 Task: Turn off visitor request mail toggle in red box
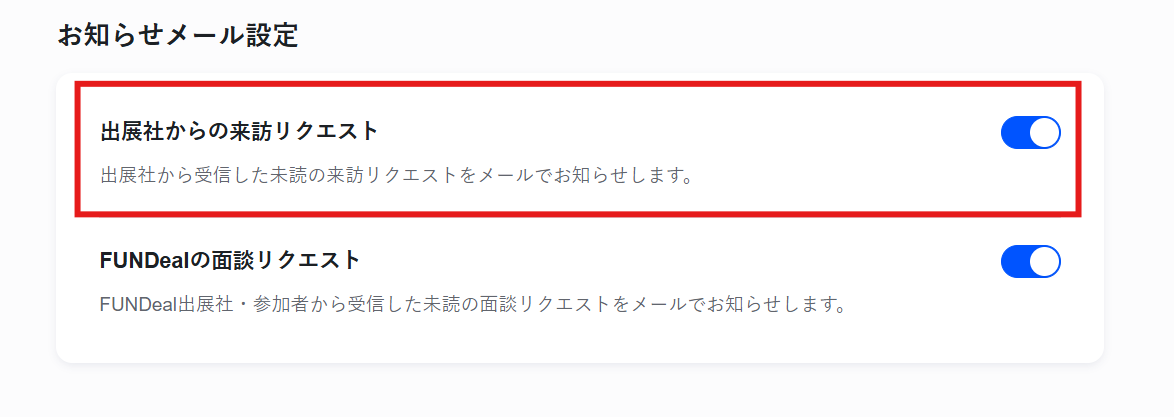coord(1030,133)
